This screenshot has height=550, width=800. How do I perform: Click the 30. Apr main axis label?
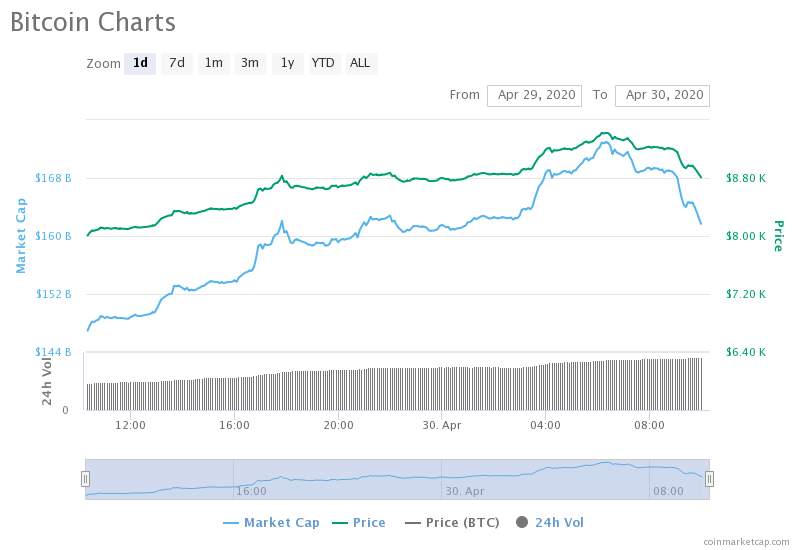[x=442, y=425]
